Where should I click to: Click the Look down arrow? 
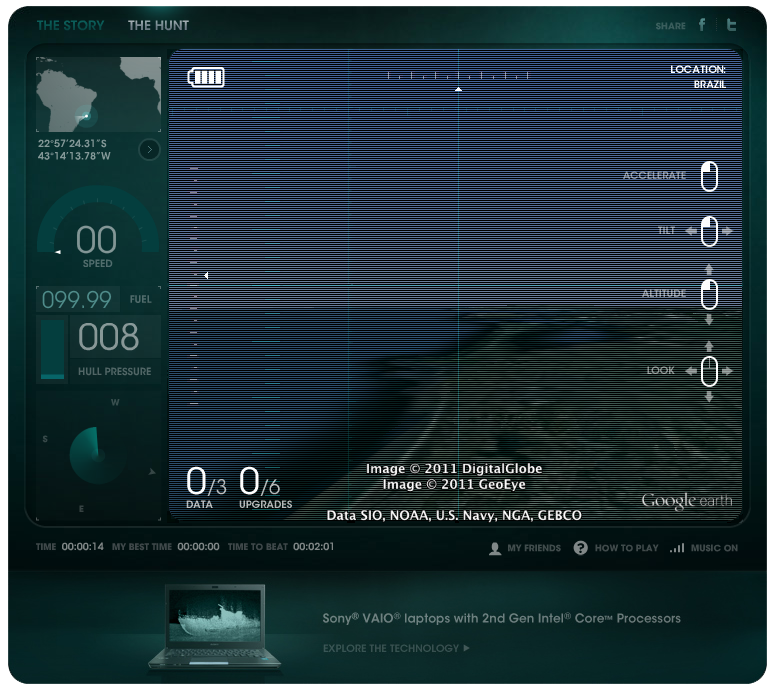[709, 396]
